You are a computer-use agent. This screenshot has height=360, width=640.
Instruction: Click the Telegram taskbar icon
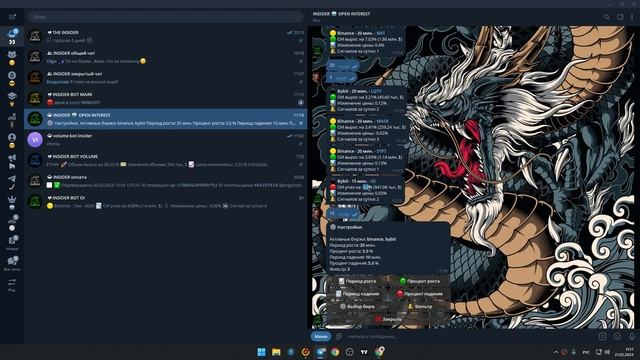[x=320, y=352]
